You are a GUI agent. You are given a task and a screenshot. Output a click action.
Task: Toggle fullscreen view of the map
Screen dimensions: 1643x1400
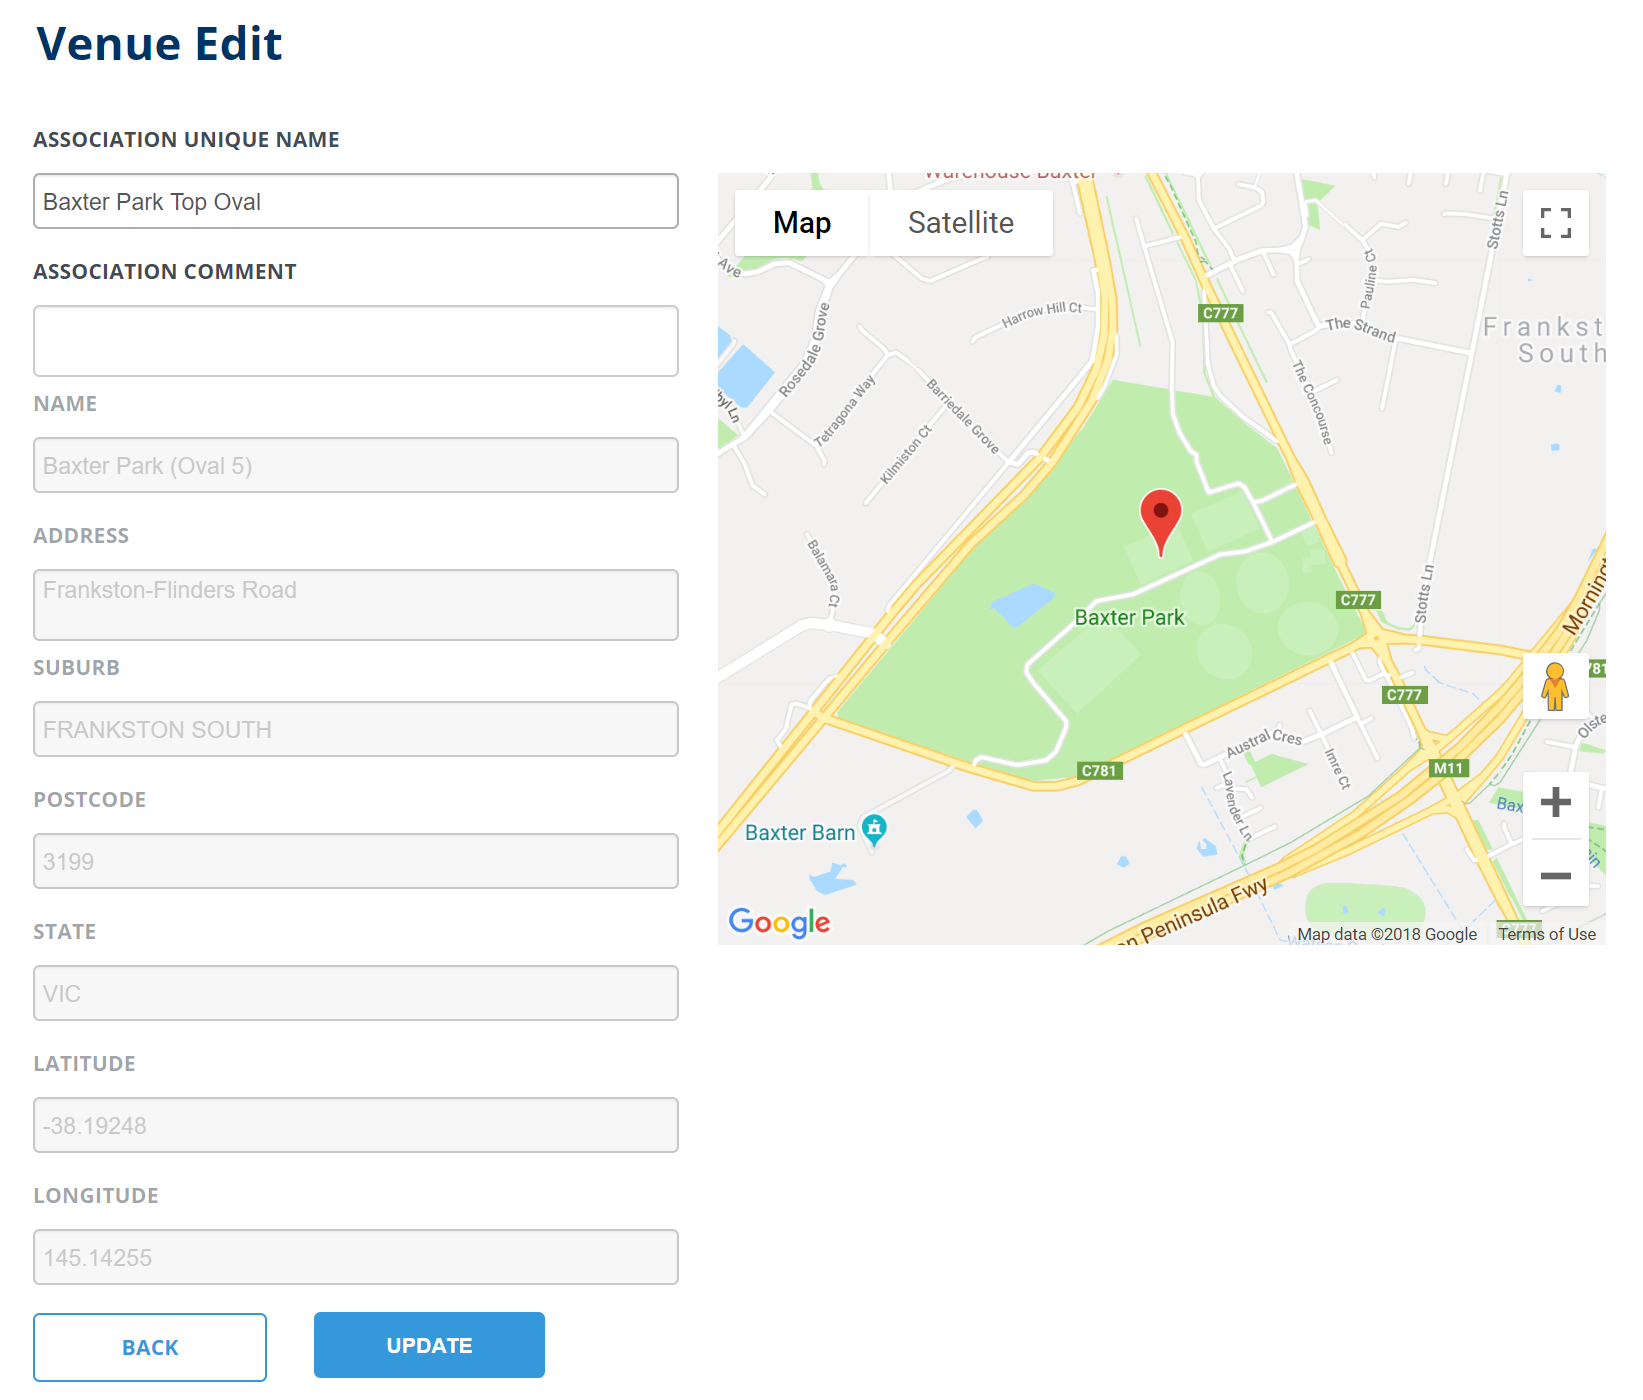point(1555,223)
